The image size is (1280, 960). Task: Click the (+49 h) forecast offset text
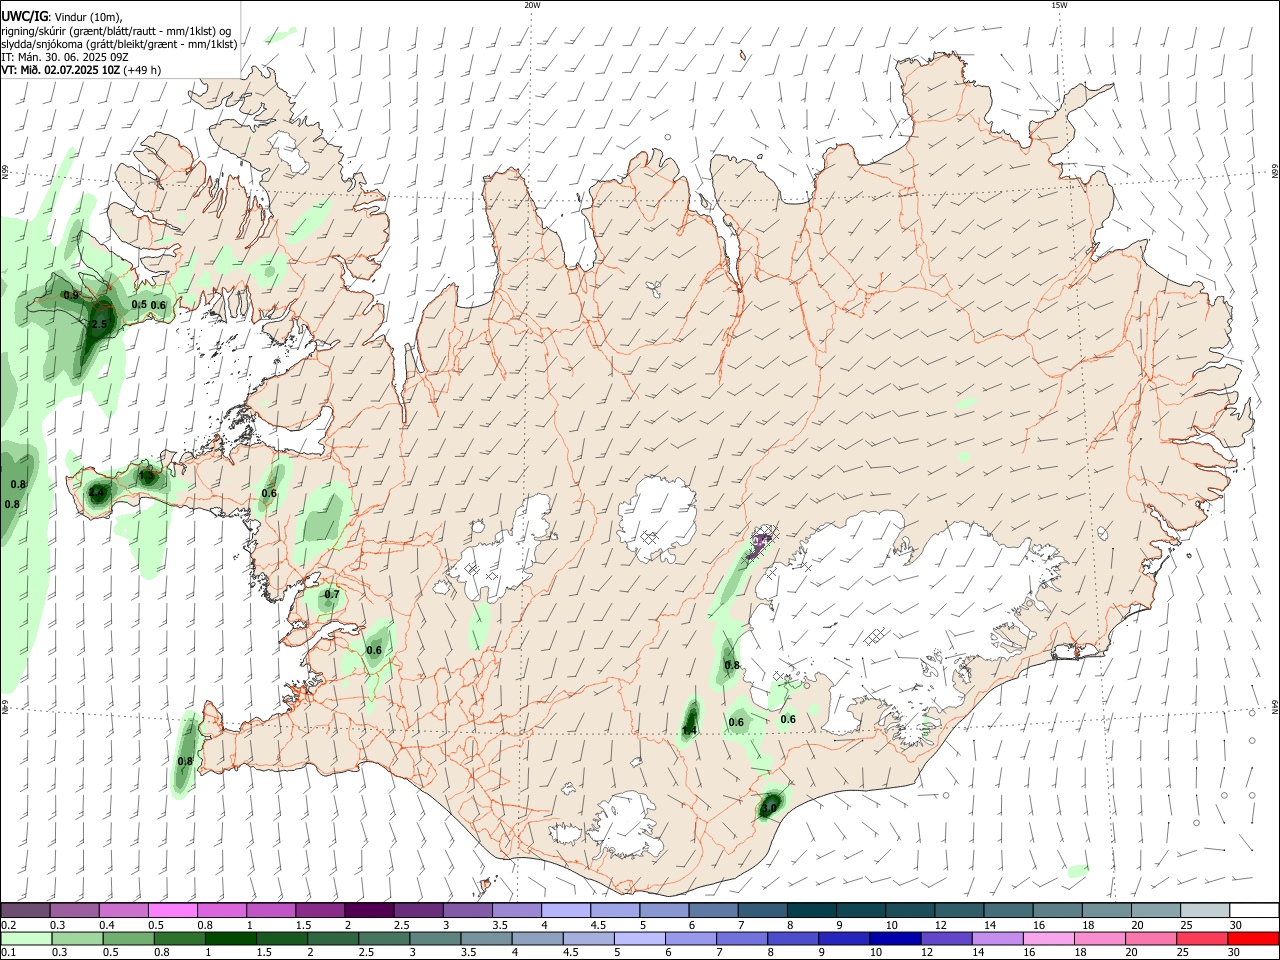point(143,70)
